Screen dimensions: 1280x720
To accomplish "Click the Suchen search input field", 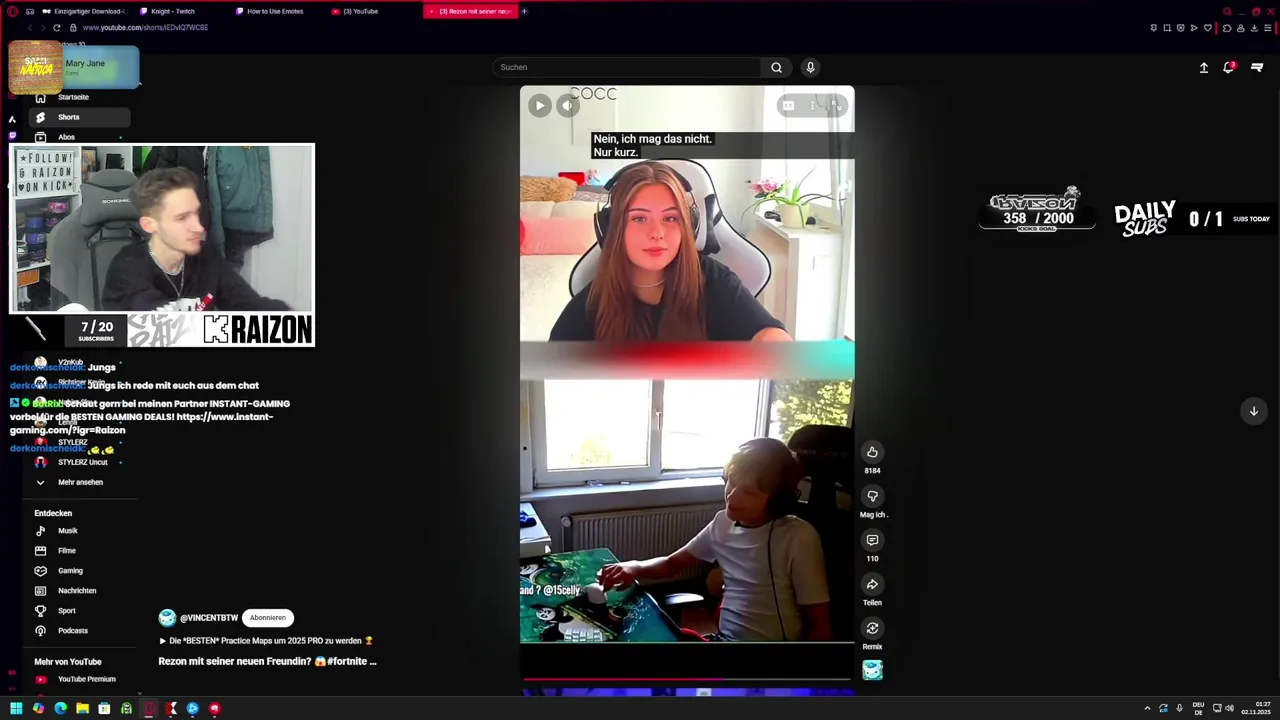I will point(628,67).
